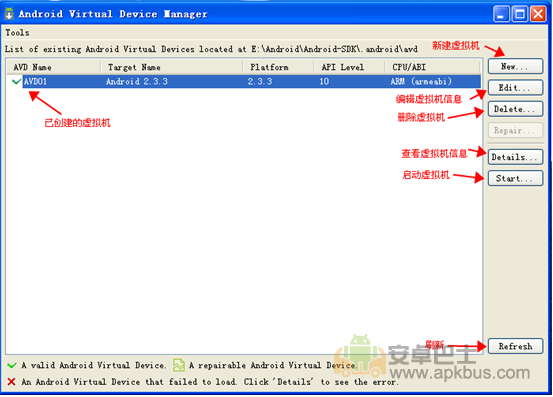553x397 pixels.
Task: Start the selected virtual device
Action: pos(515,178)
